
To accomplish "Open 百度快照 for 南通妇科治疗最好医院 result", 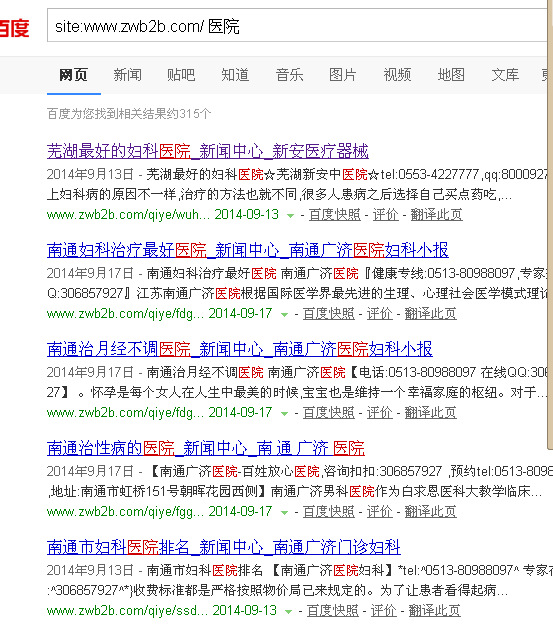I will click(x=329, y=314).
